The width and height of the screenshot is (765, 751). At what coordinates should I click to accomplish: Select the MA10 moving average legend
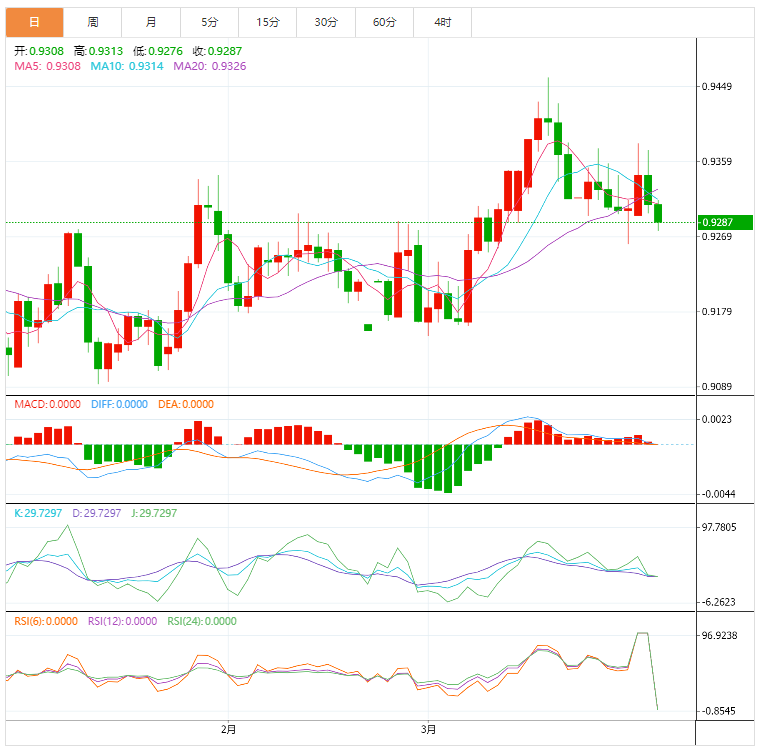click(127, 66)
